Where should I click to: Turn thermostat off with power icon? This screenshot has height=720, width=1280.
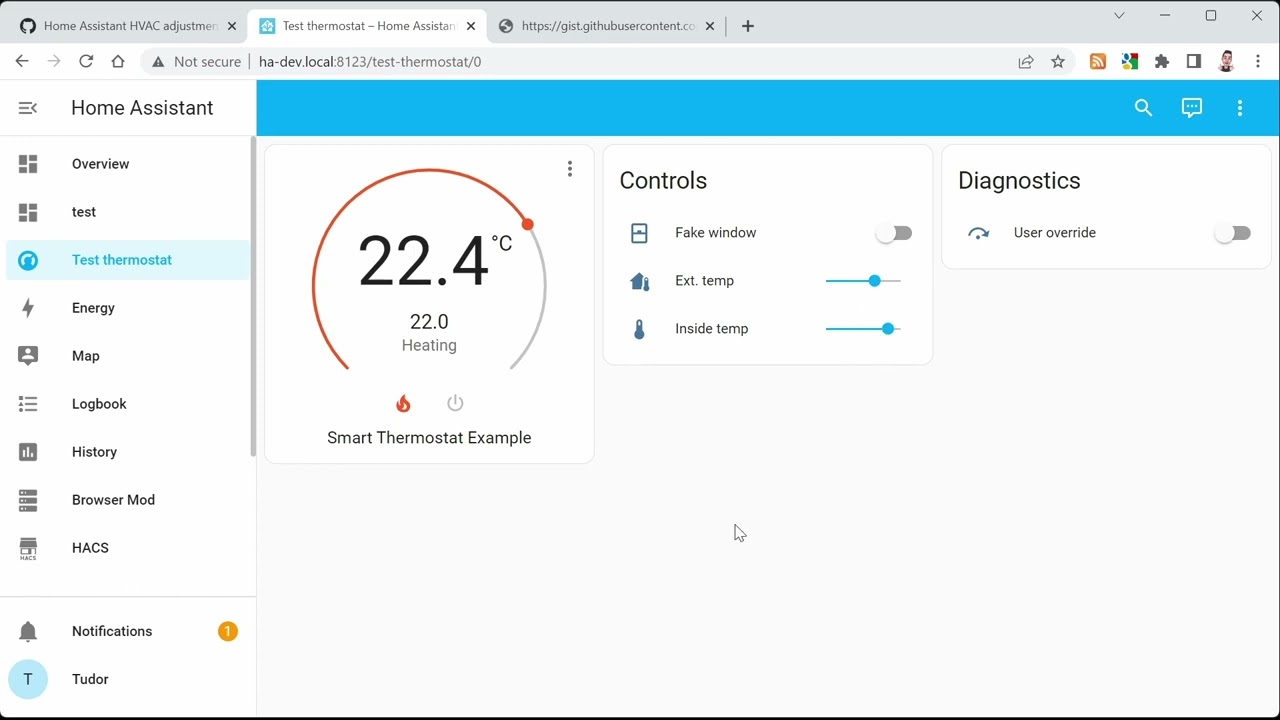click(455, 403)
